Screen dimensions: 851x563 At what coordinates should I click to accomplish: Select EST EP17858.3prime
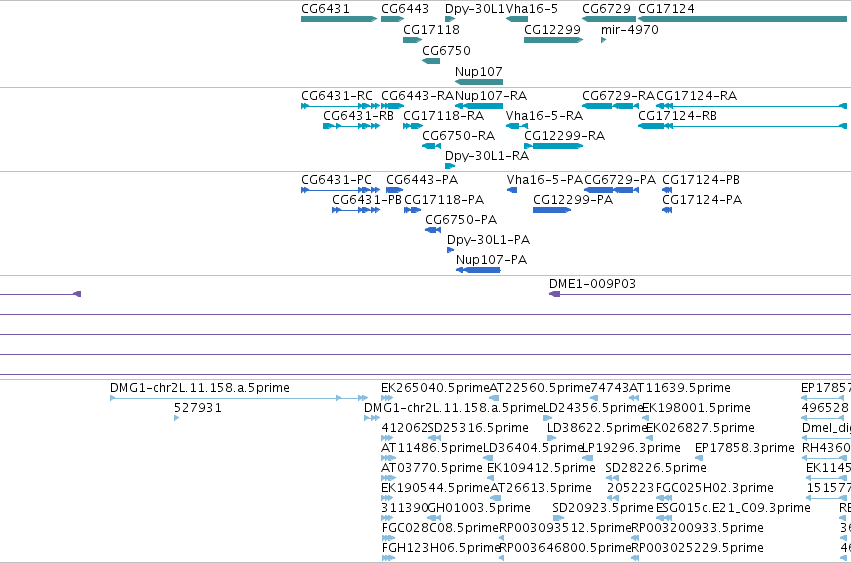[745, 448]
